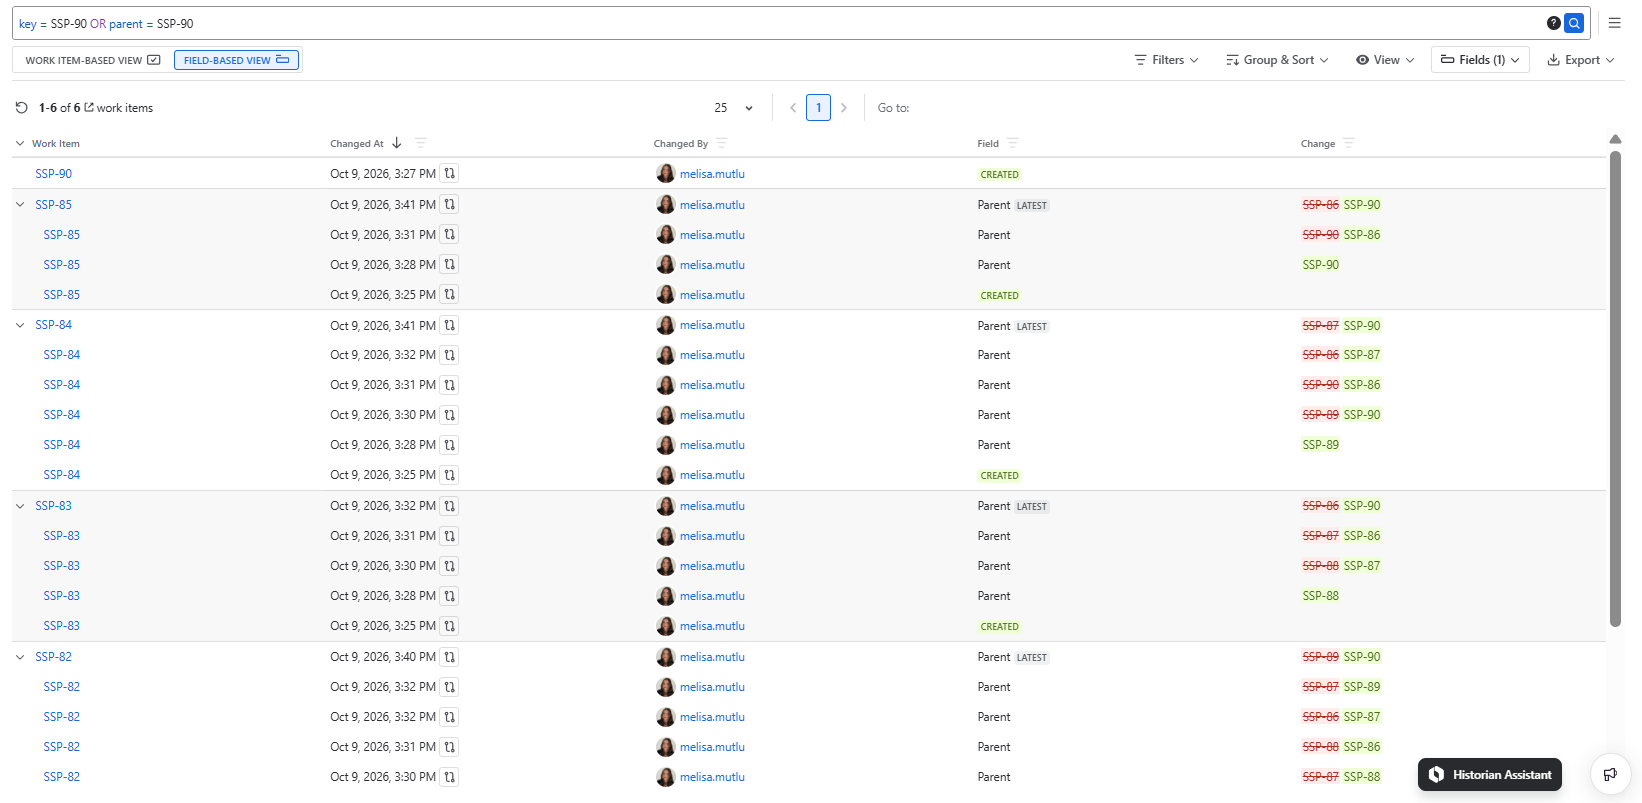The width and height of the screenshot is (1642, 803).
Task: Filter the Field column
Action: pyautogui.click(x=1012, y=143)
